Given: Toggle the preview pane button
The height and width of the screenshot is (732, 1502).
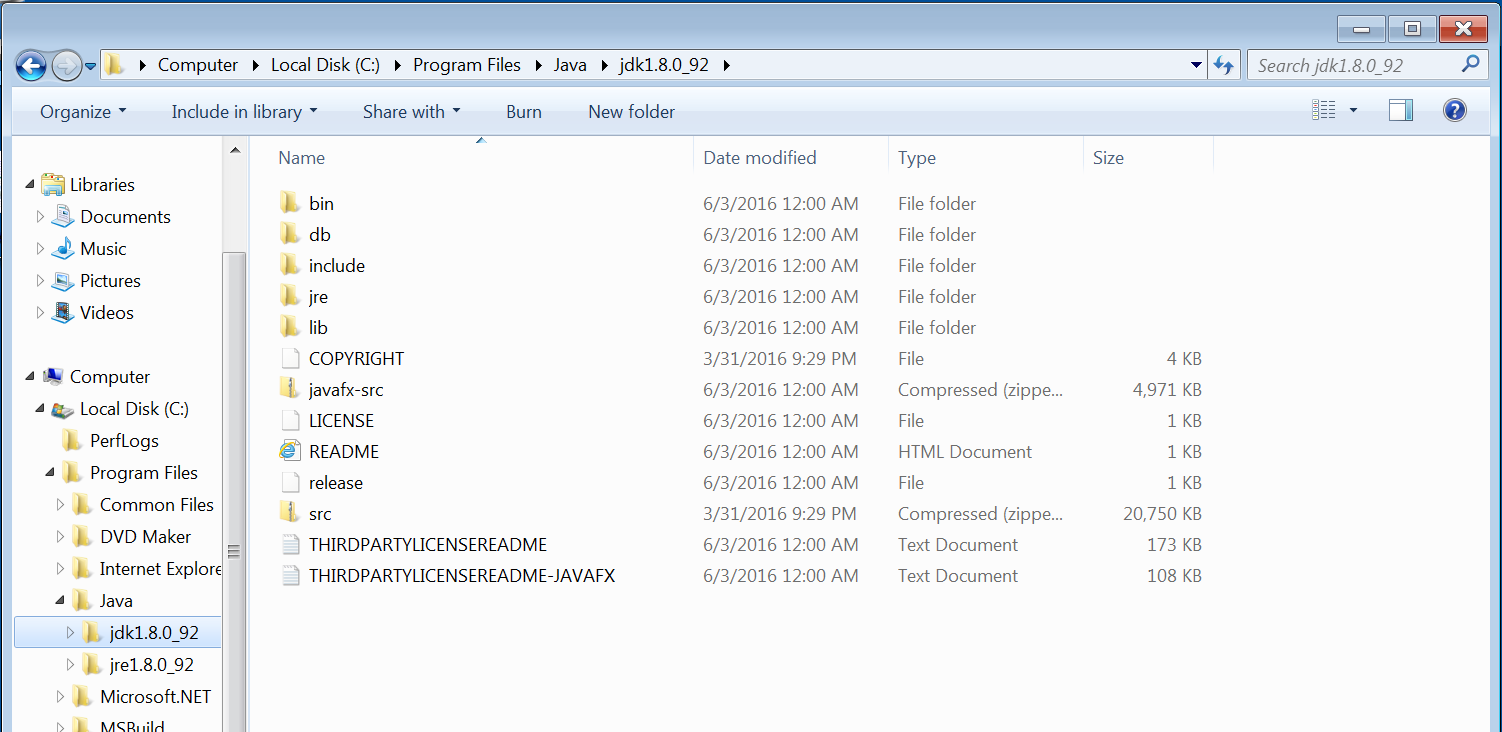Looking at the screenshot, I should [x=1401, y=111].
